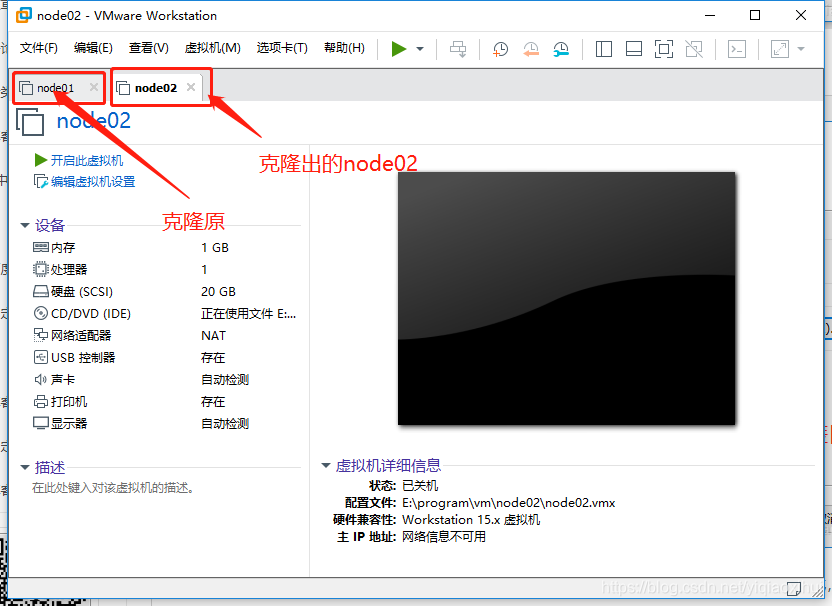Open the snapshot manager wrench icon

[x=561, y=49]
